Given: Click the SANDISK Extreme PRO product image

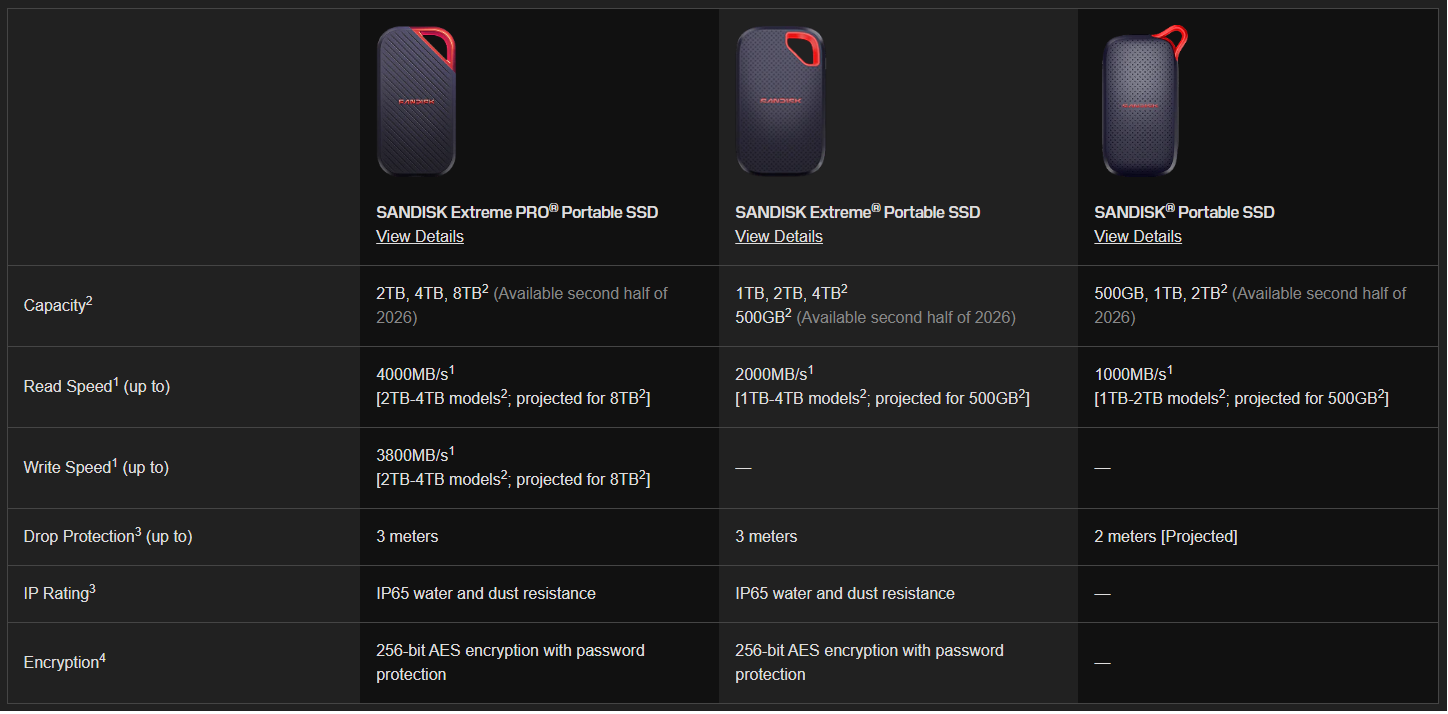Looking at the screenshot, I should click(416, 102).
